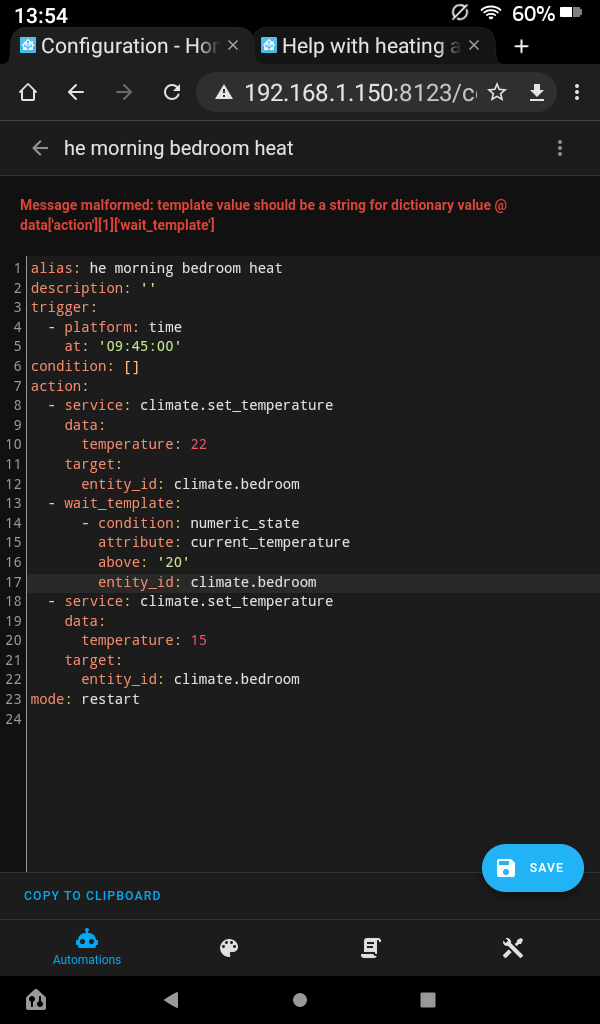600x1024 pixels.
Task: Close the 'Help with heating' tab
Action: (474, 45)
